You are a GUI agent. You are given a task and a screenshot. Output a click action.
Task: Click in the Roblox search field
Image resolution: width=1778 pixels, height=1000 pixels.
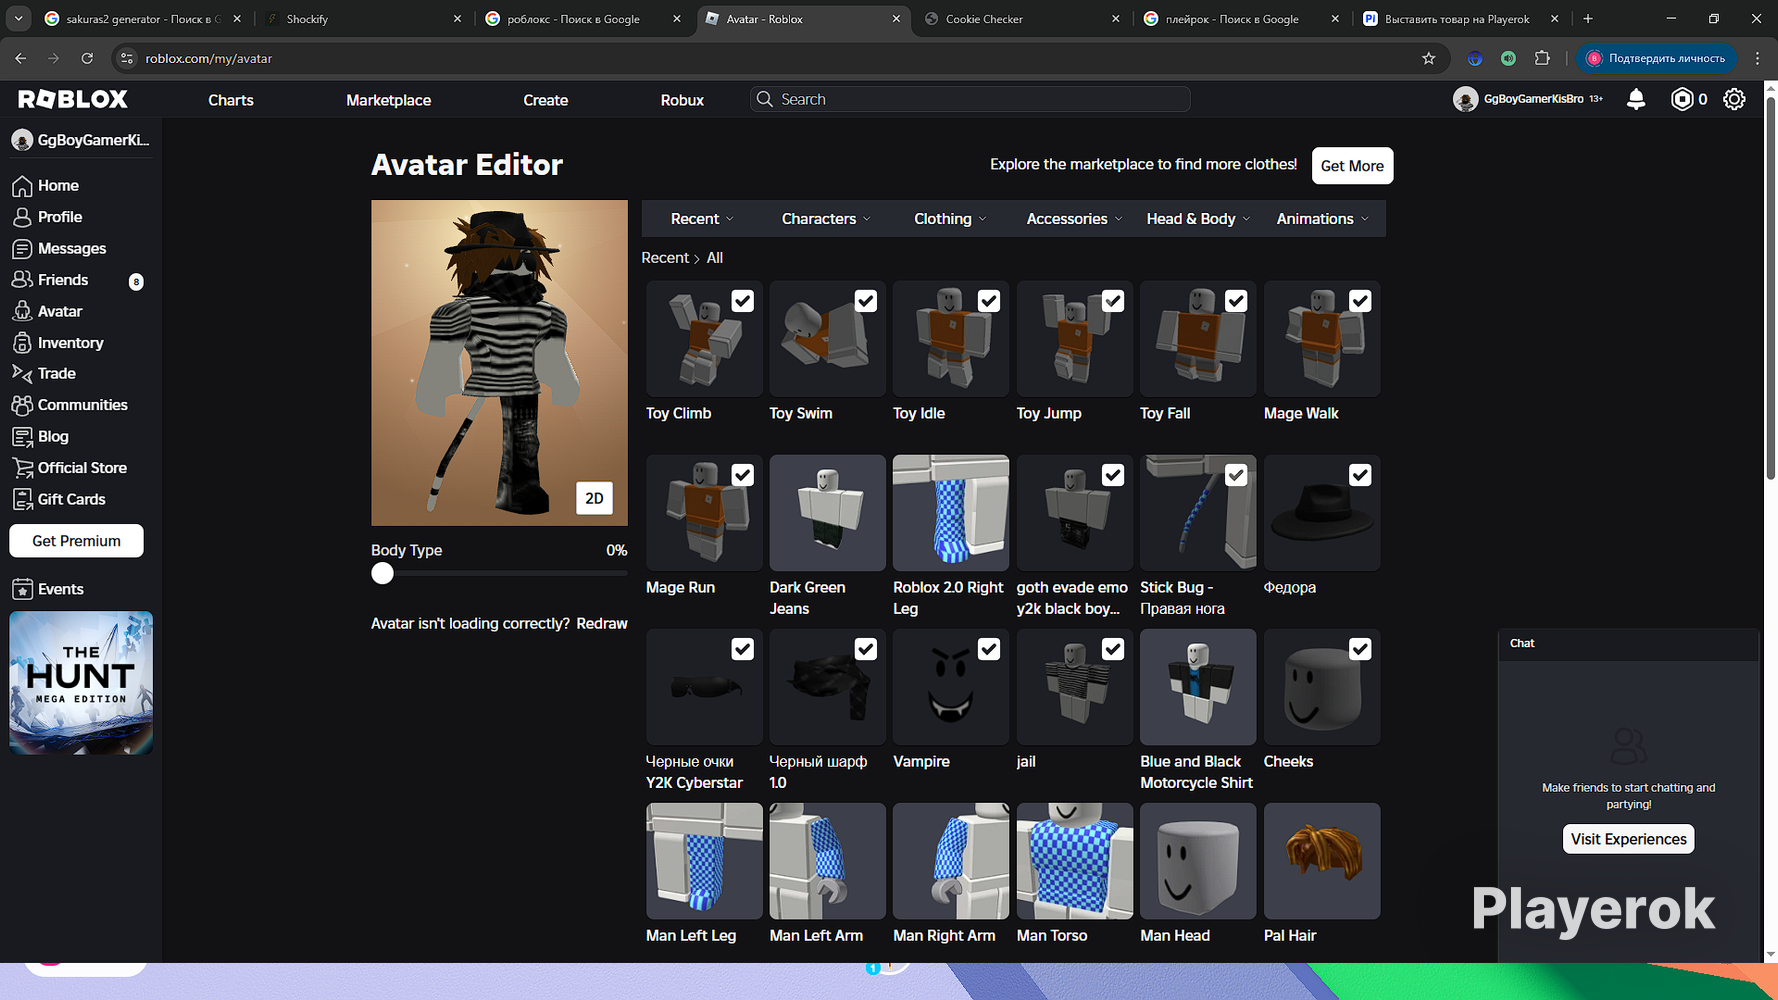coord(970,99)
